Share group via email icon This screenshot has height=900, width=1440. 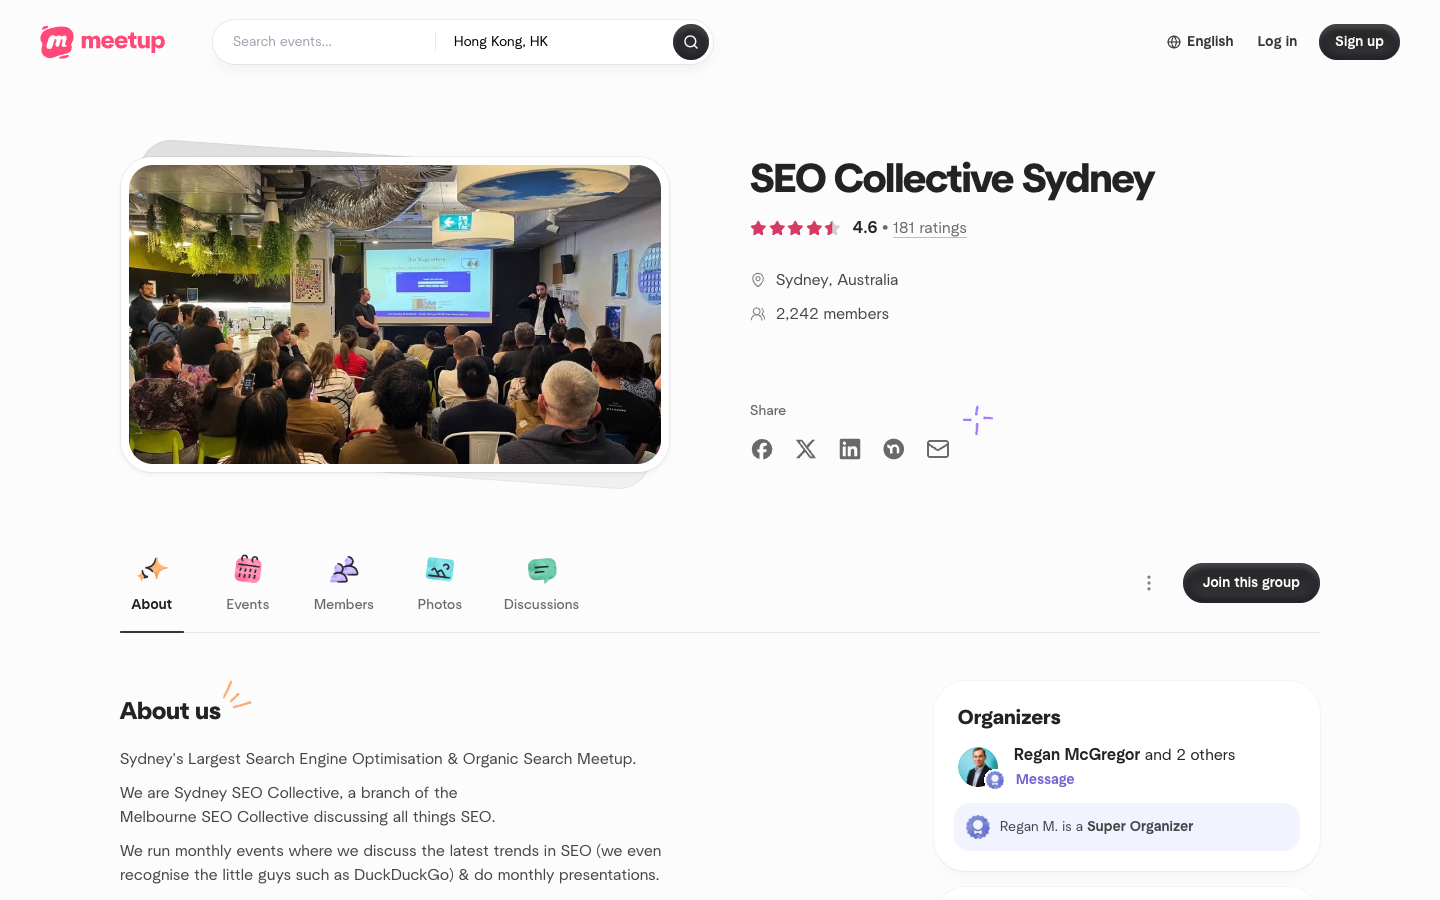(x=938, y=449)
